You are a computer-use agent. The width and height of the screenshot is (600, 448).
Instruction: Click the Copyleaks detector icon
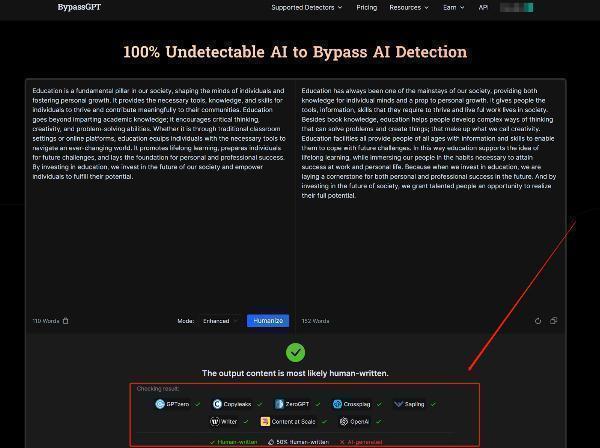point(217,404)
